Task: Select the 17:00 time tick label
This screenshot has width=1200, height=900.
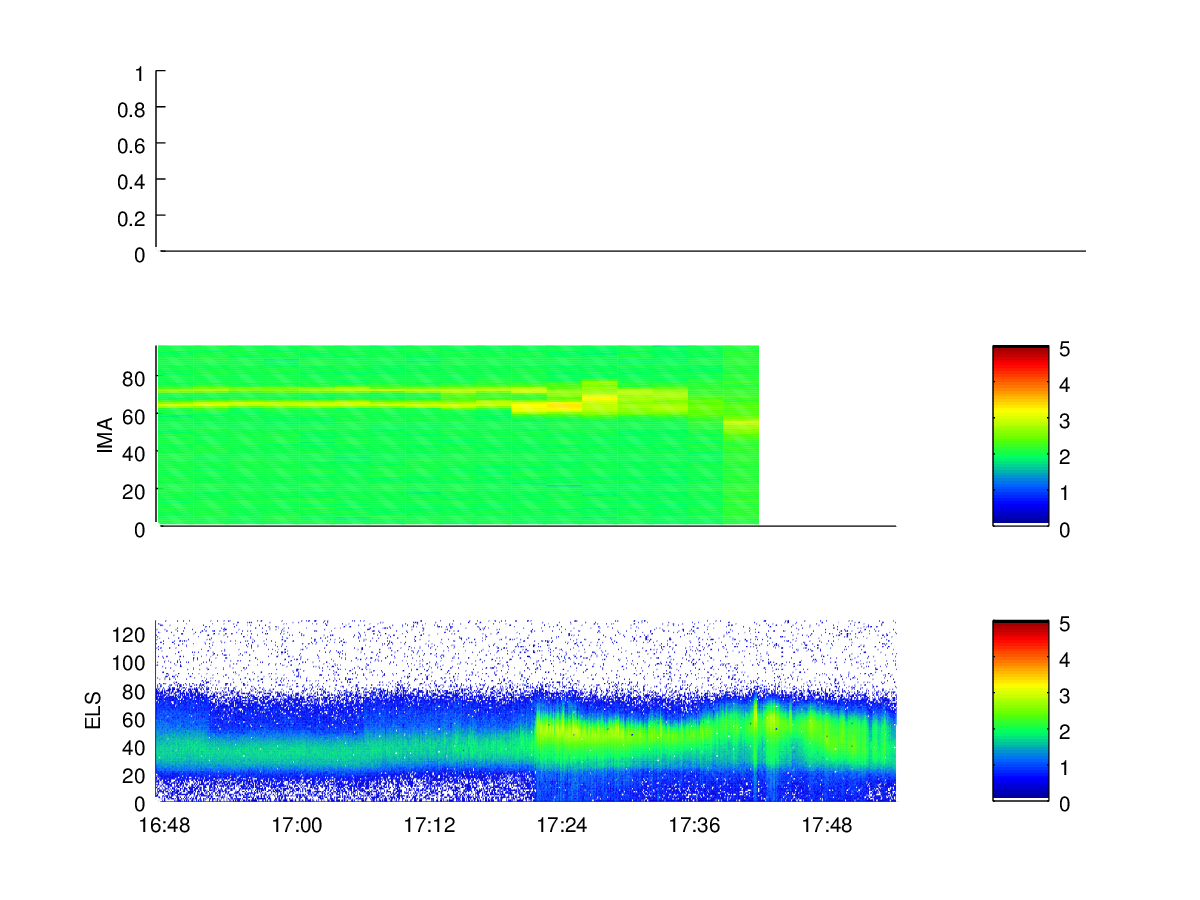Action: pyautogui.click(x=298, y=826)
